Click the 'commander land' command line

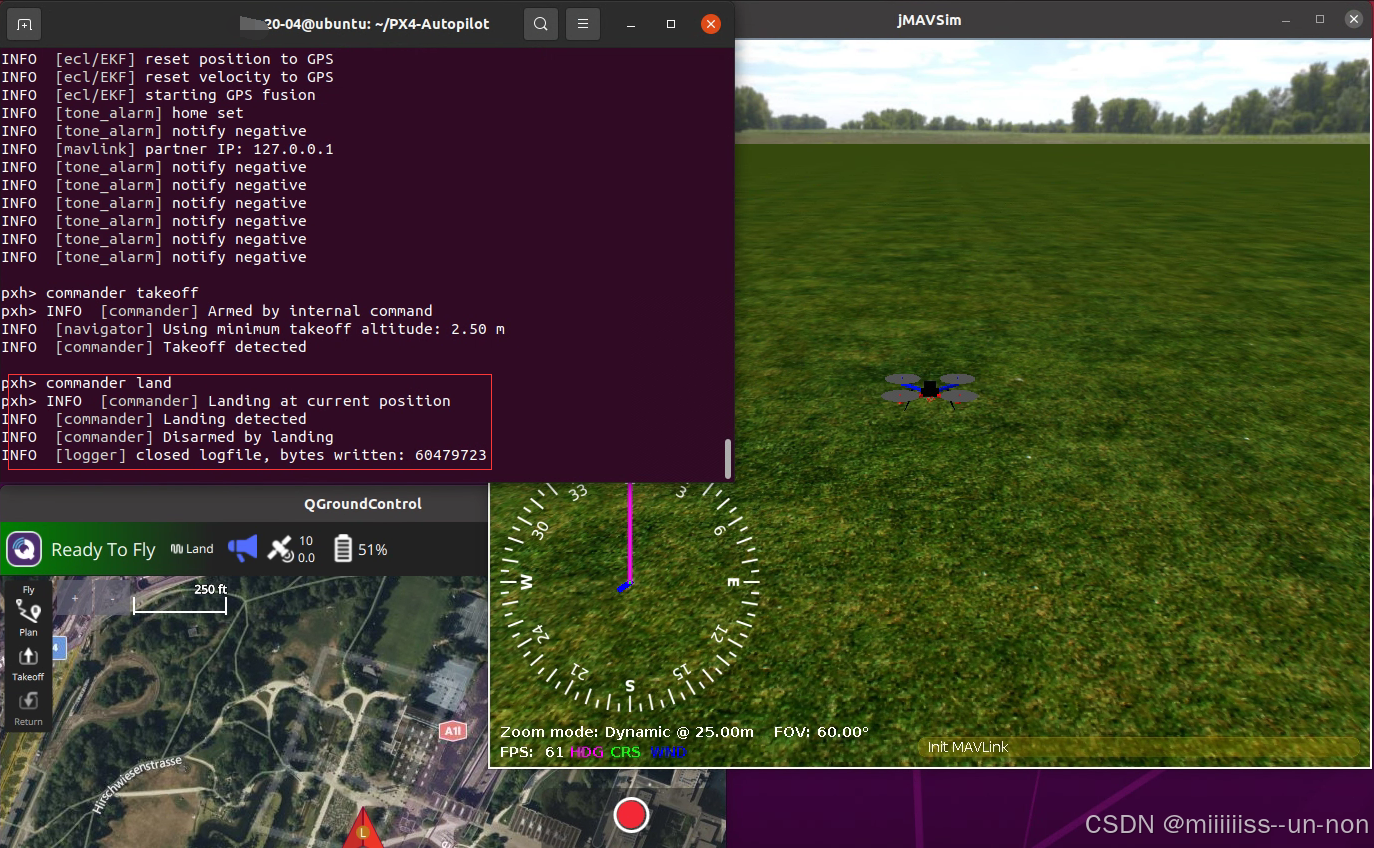click(87, 383)
